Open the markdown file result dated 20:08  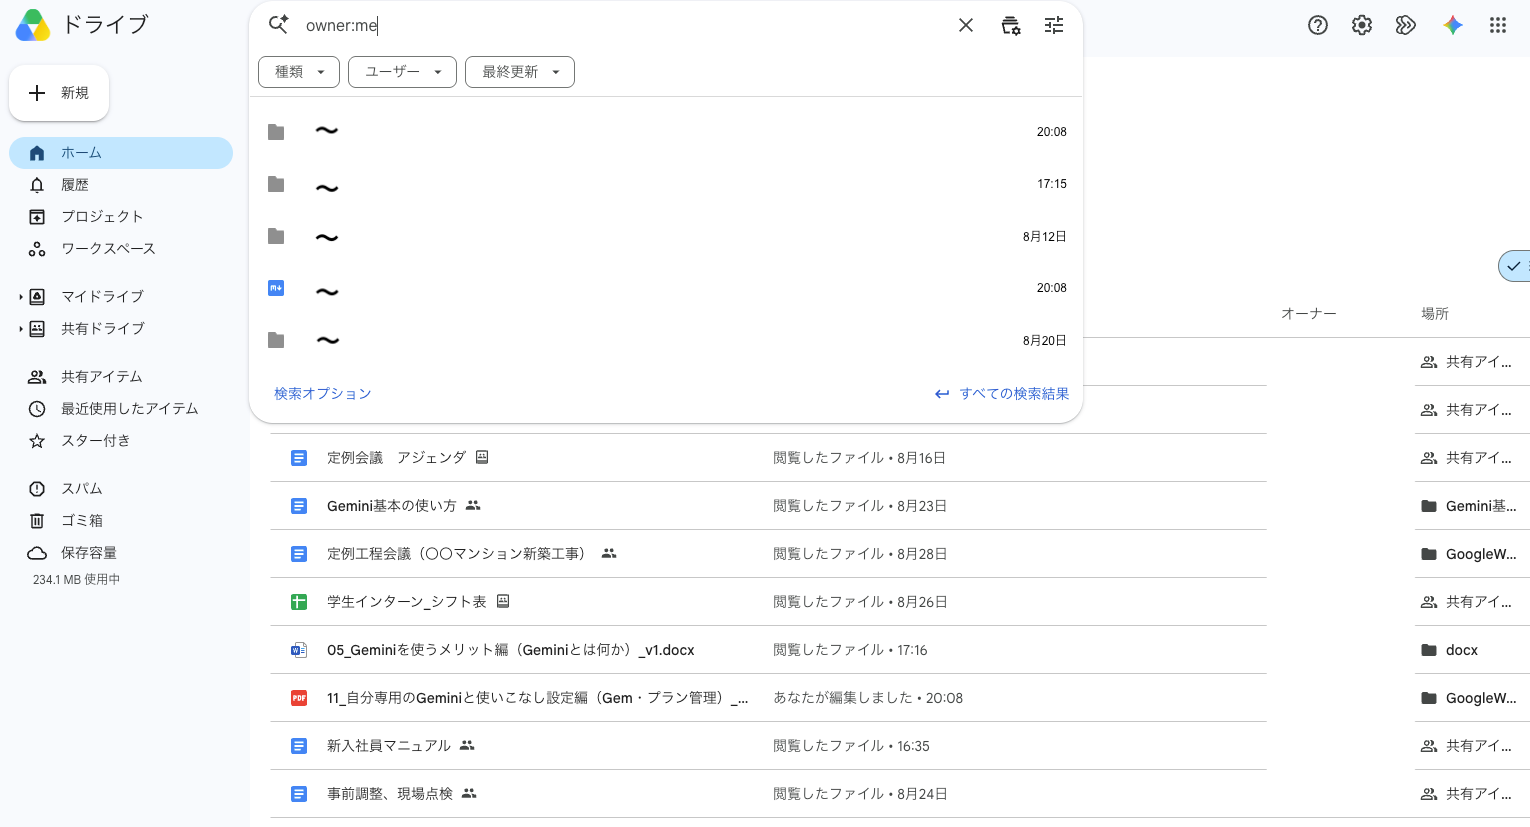(666, 288)
